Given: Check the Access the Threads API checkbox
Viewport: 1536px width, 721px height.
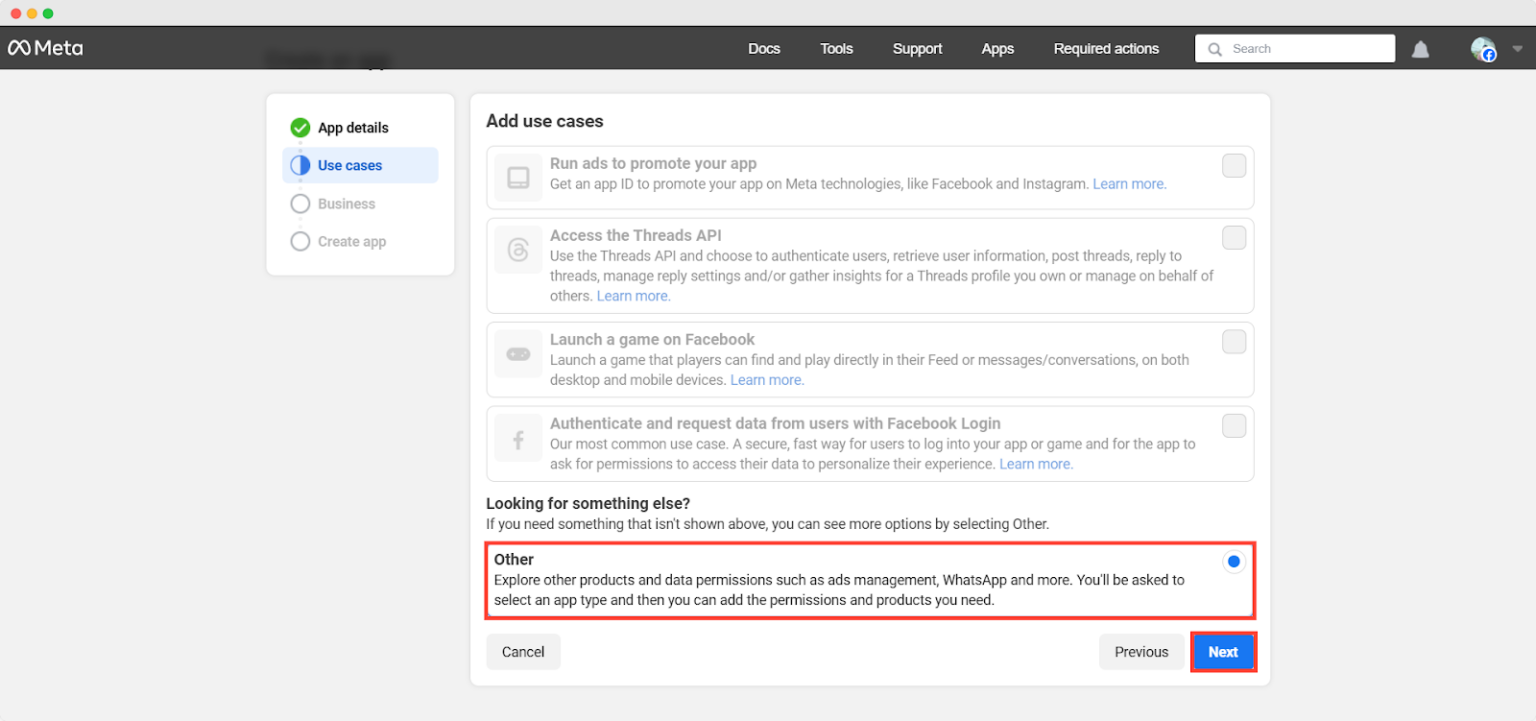Looking at the screenshot, I should [x=1234, y=238].
